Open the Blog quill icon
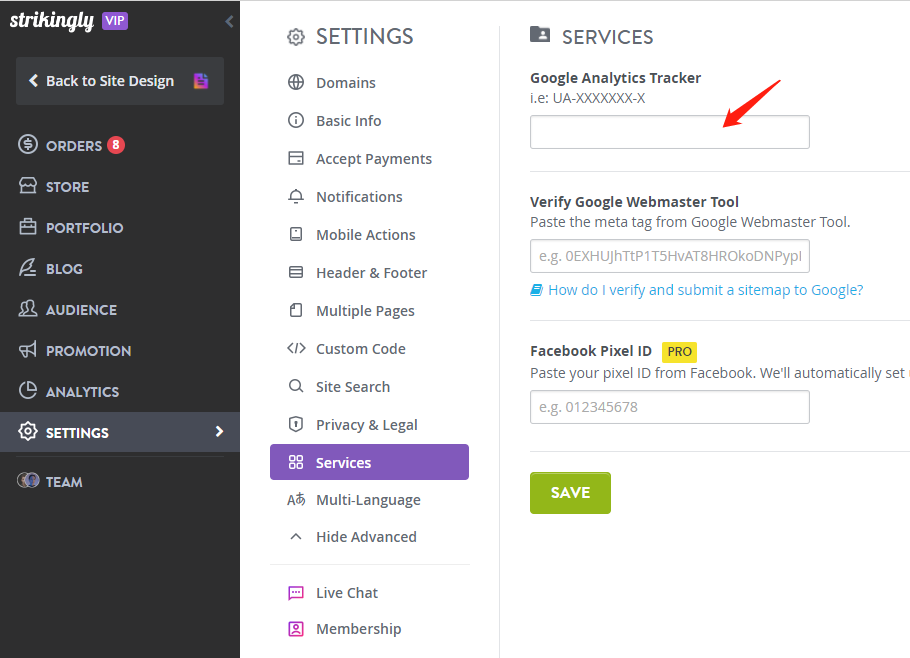Screen dimensions: 910x658 coord(27,267)
